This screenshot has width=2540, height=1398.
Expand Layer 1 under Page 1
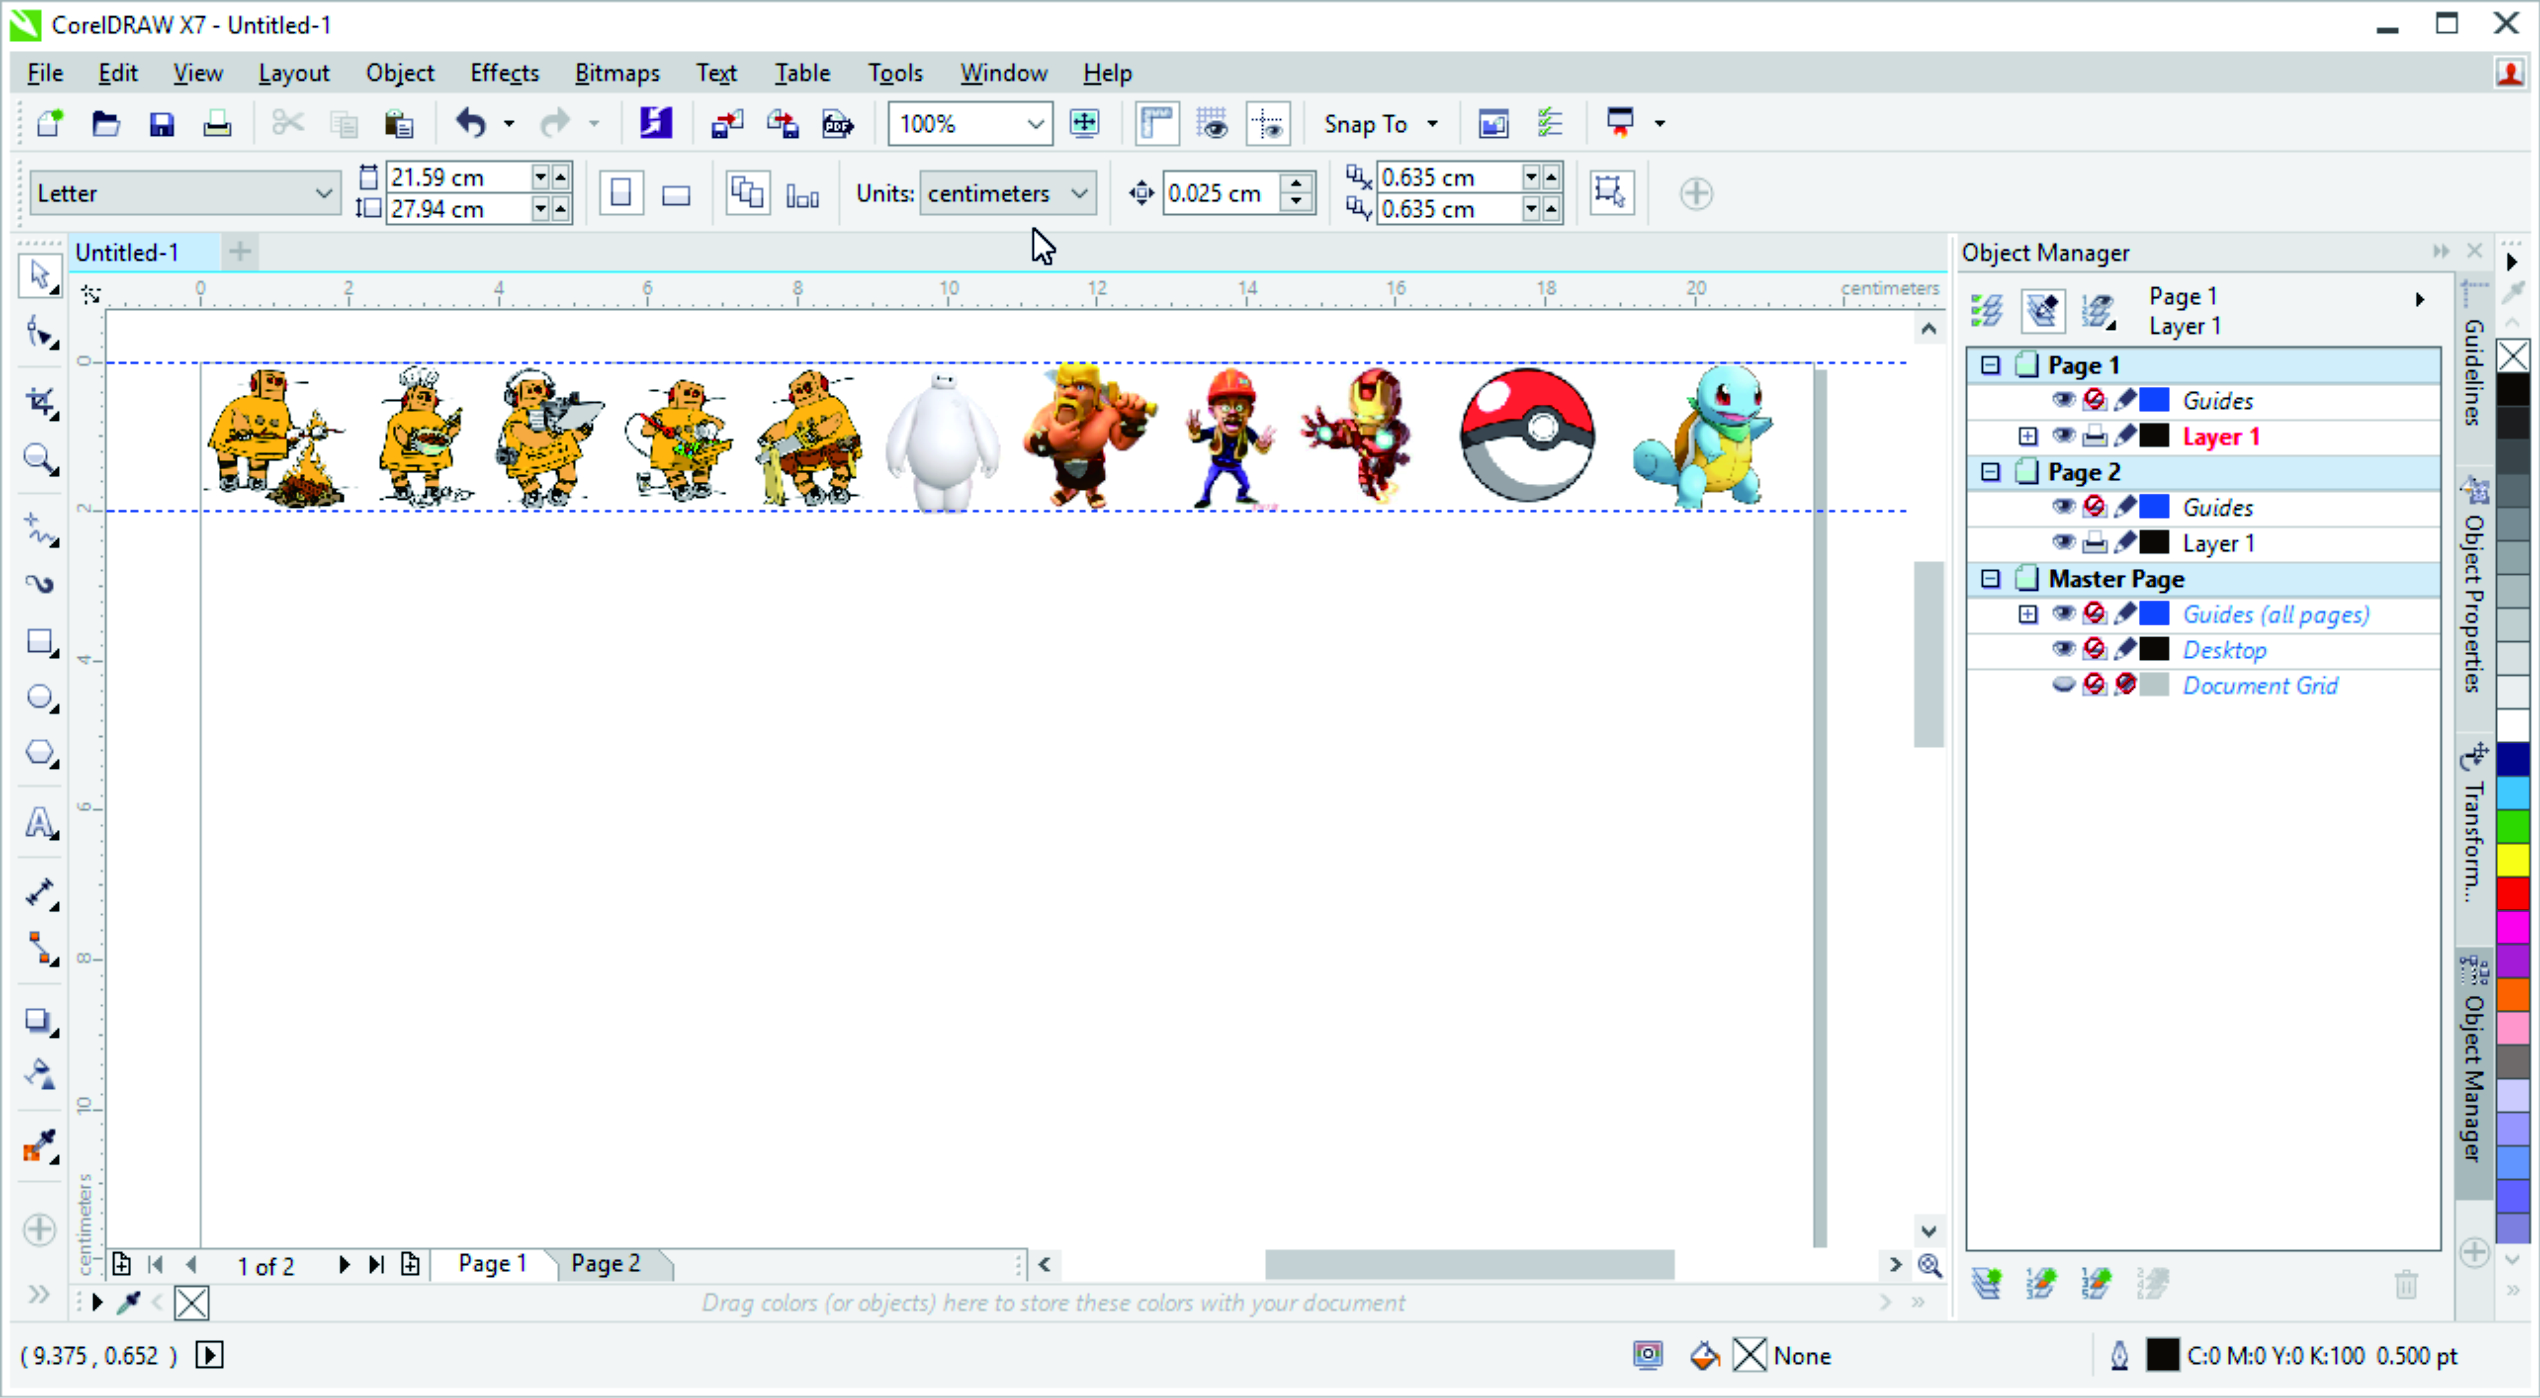pyautogui.click(x=2027, y=436)
